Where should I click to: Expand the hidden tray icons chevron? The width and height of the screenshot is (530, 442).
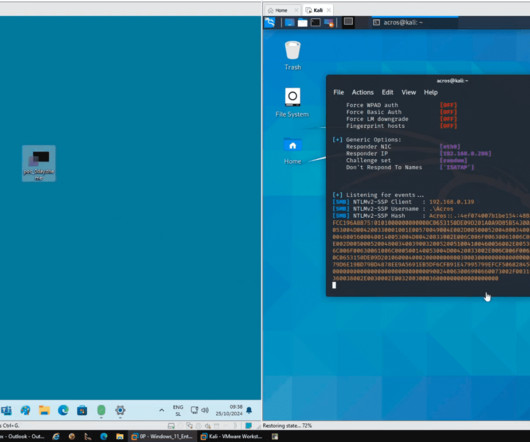tap(162, 410)
